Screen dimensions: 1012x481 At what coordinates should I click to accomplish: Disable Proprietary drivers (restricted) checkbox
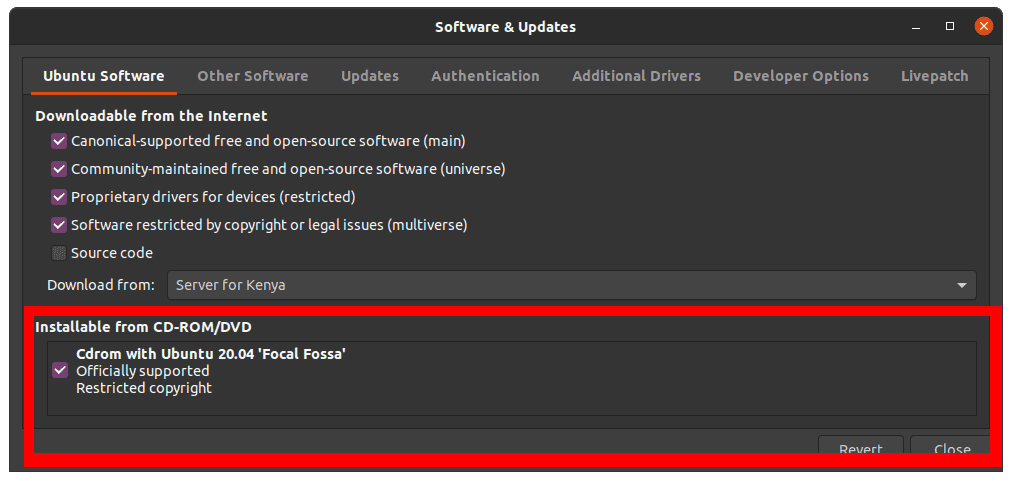point(60,197)
